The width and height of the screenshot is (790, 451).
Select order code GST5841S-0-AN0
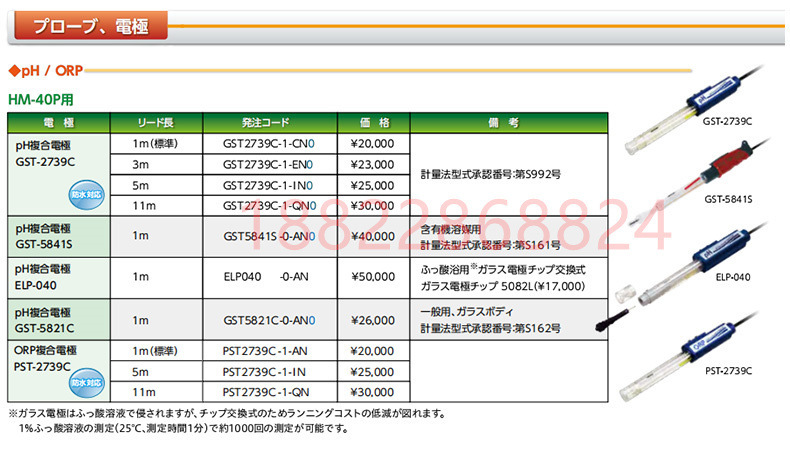tap(268, 236)
